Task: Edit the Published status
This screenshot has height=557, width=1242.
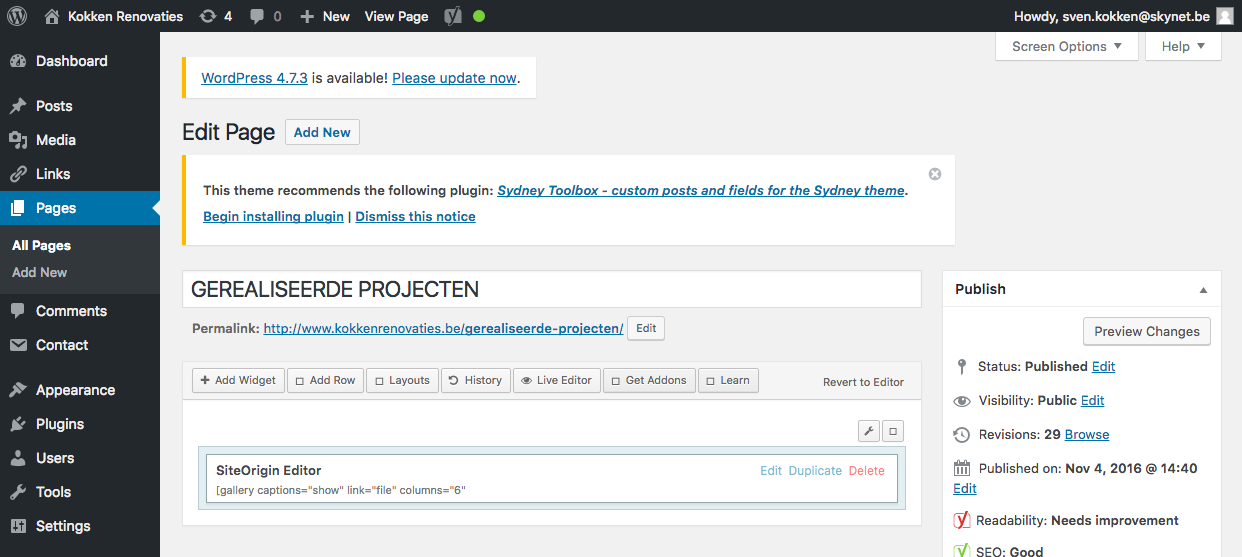Action: point(1103,366)
